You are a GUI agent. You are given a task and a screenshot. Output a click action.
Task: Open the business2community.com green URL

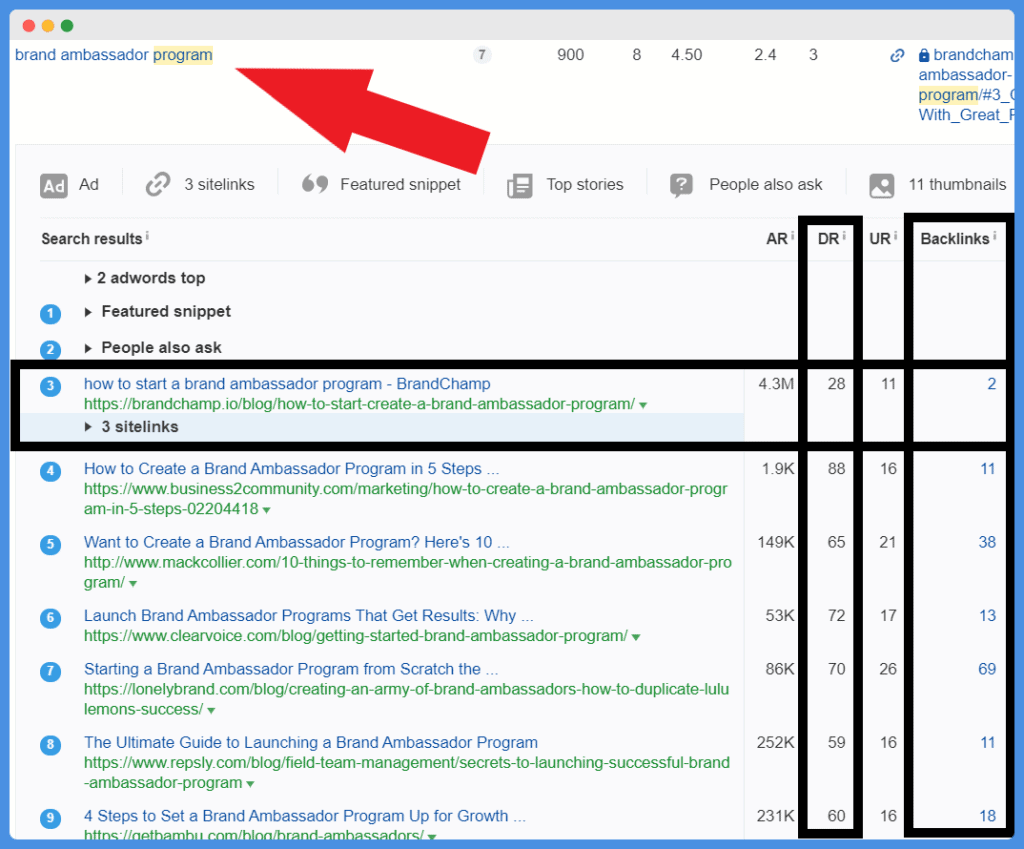pos(406,499)
